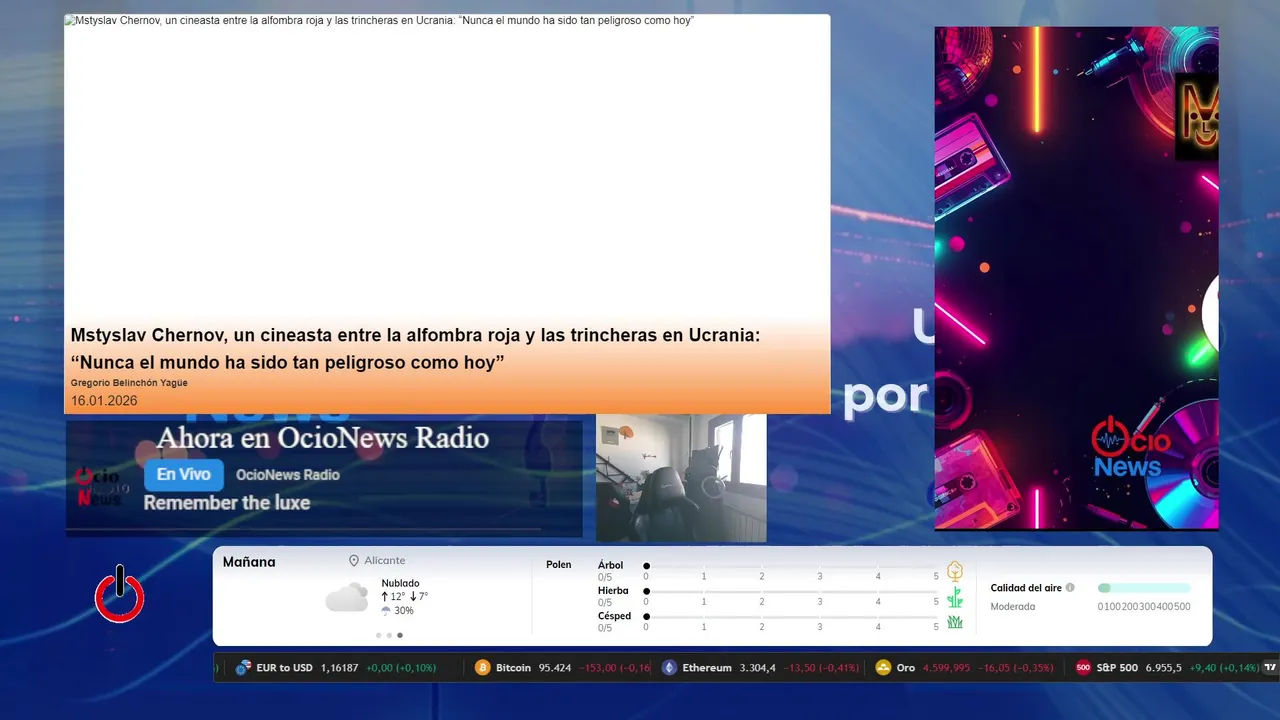Click the red power logo icon
This screenshot has height=720, width=1280.
click(120, 595)
